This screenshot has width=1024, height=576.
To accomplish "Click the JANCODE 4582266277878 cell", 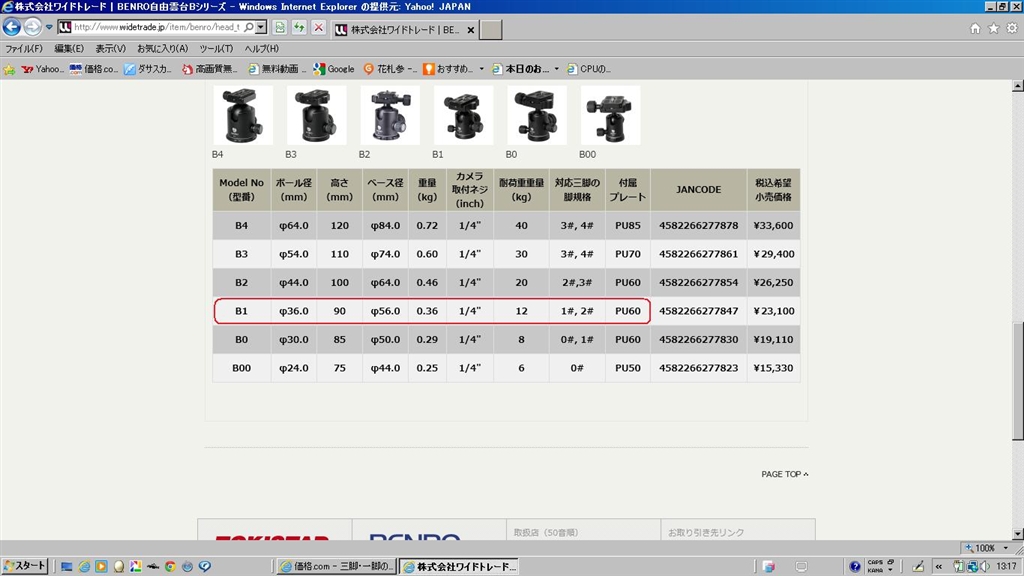I will (x=699, y=225).
